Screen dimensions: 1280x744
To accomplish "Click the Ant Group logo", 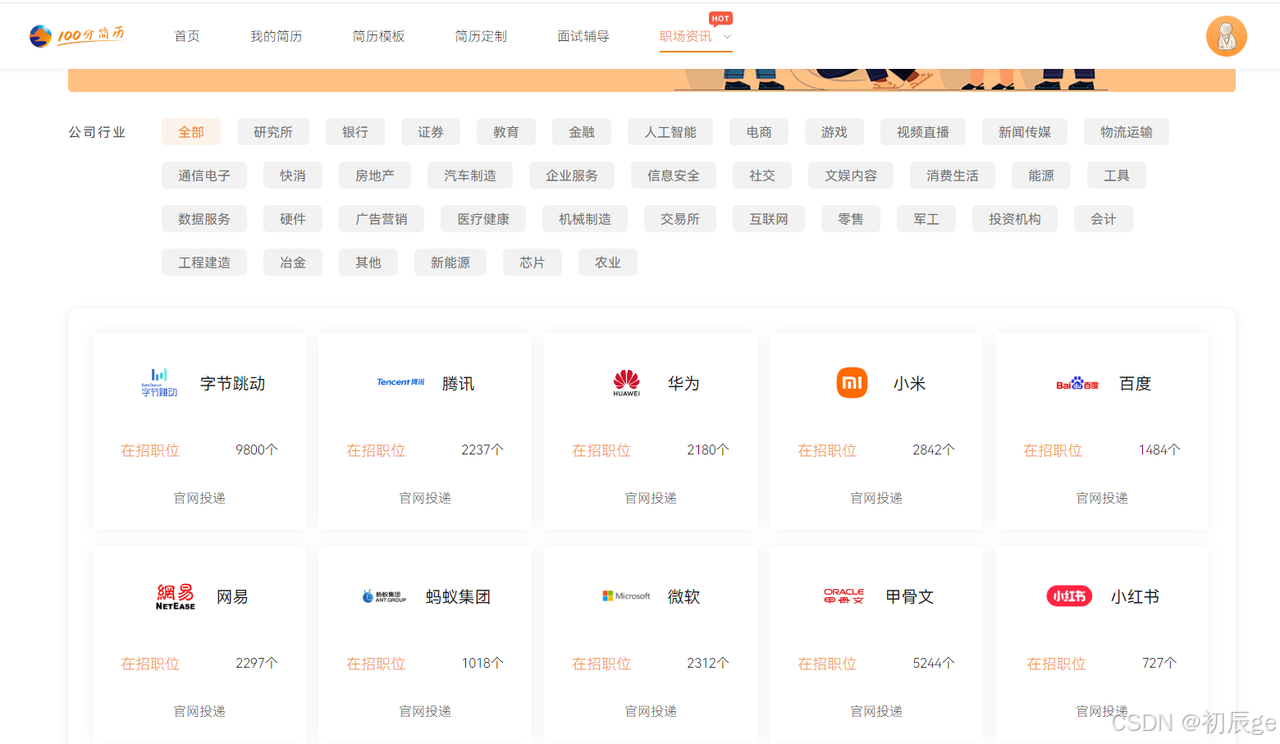I will point(384,597).
